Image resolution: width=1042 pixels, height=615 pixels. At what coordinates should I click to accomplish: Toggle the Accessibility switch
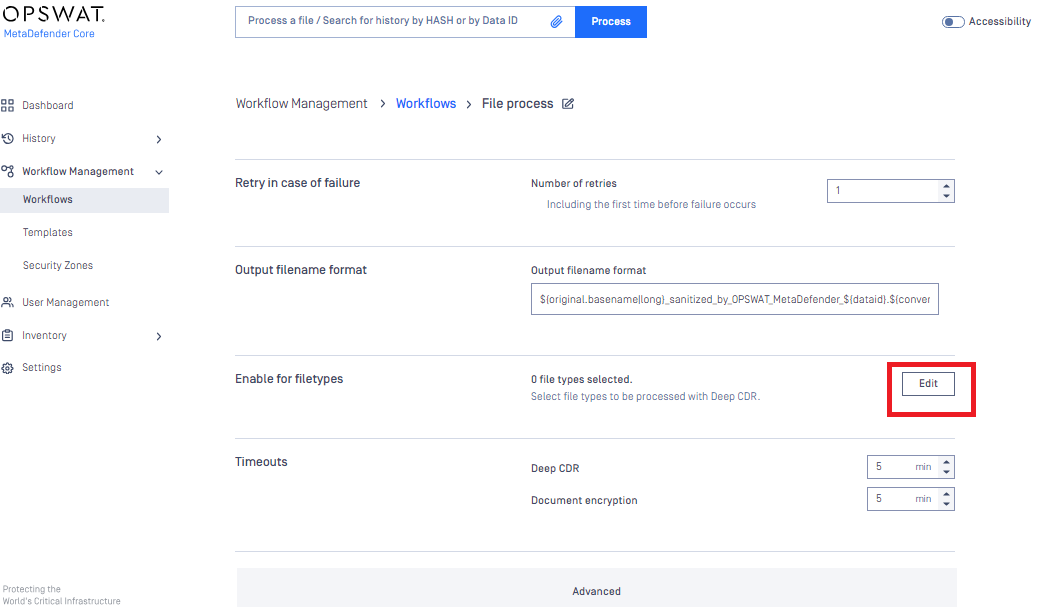tap(953, 22)
